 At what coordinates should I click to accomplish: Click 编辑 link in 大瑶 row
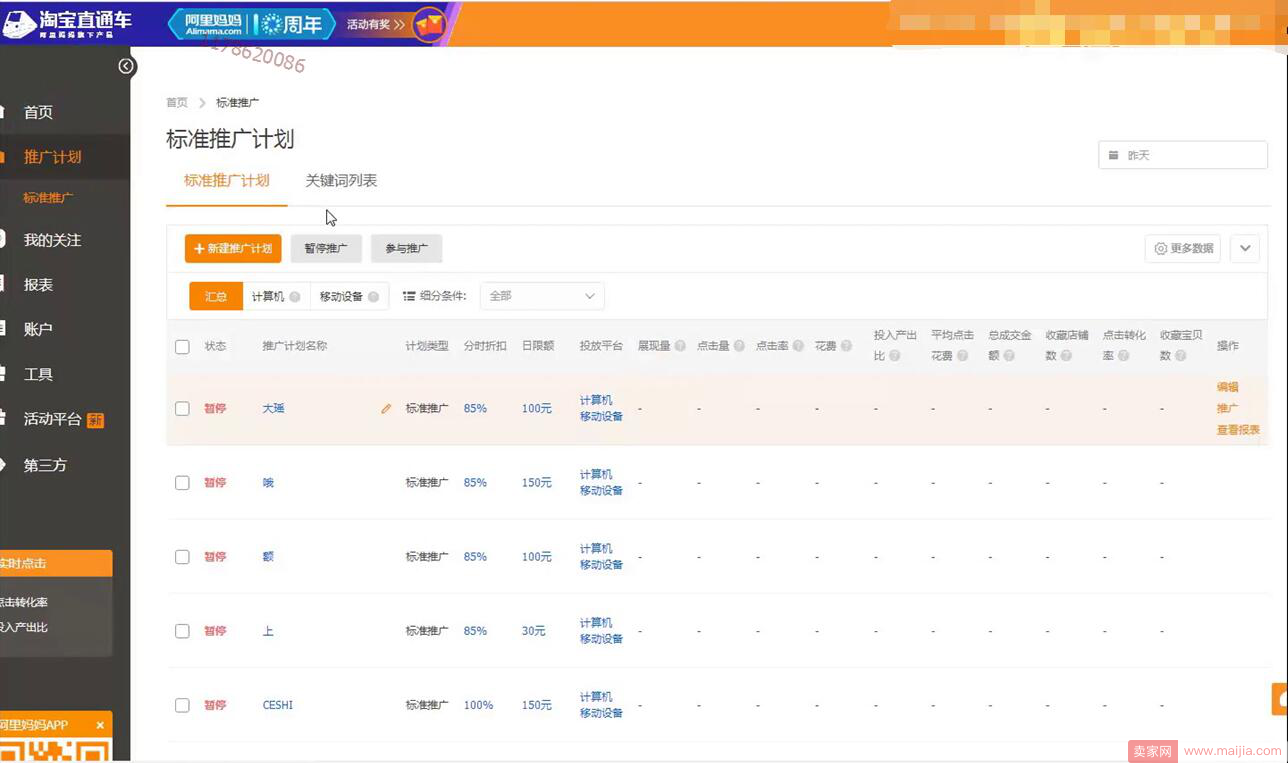1227,387
